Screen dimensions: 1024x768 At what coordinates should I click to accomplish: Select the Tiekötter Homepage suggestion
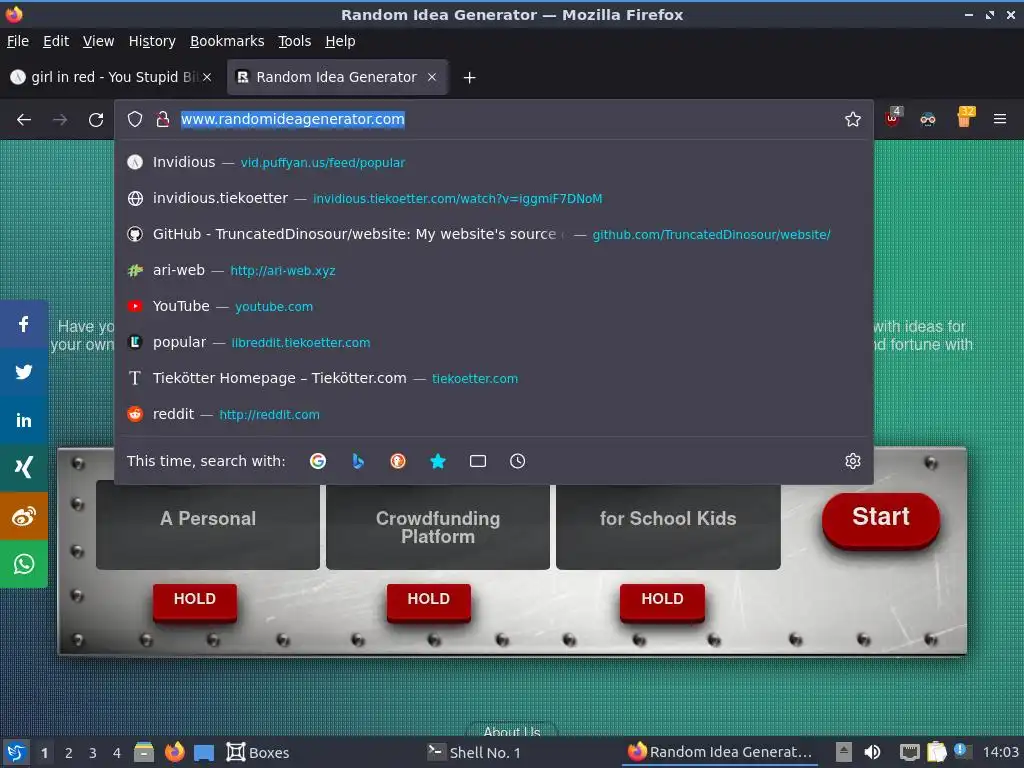coord(494,377)
